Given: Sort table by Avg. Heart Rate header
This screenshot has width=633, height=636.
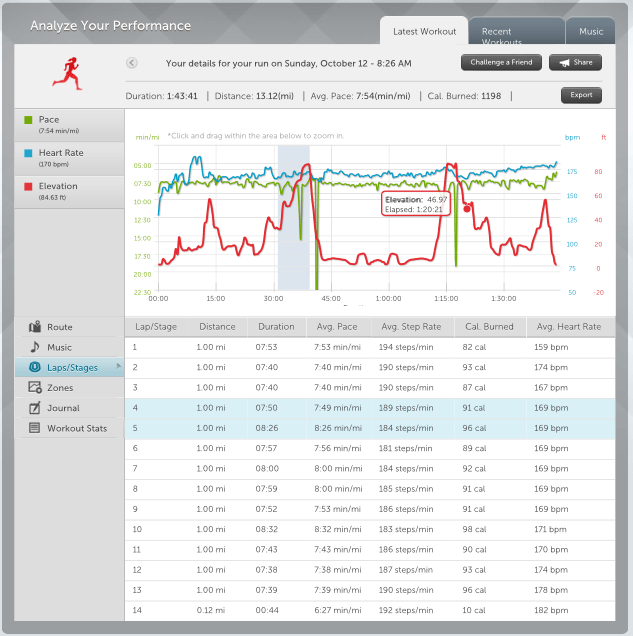Looking at the screenshot, I should (x=568, y=327).
